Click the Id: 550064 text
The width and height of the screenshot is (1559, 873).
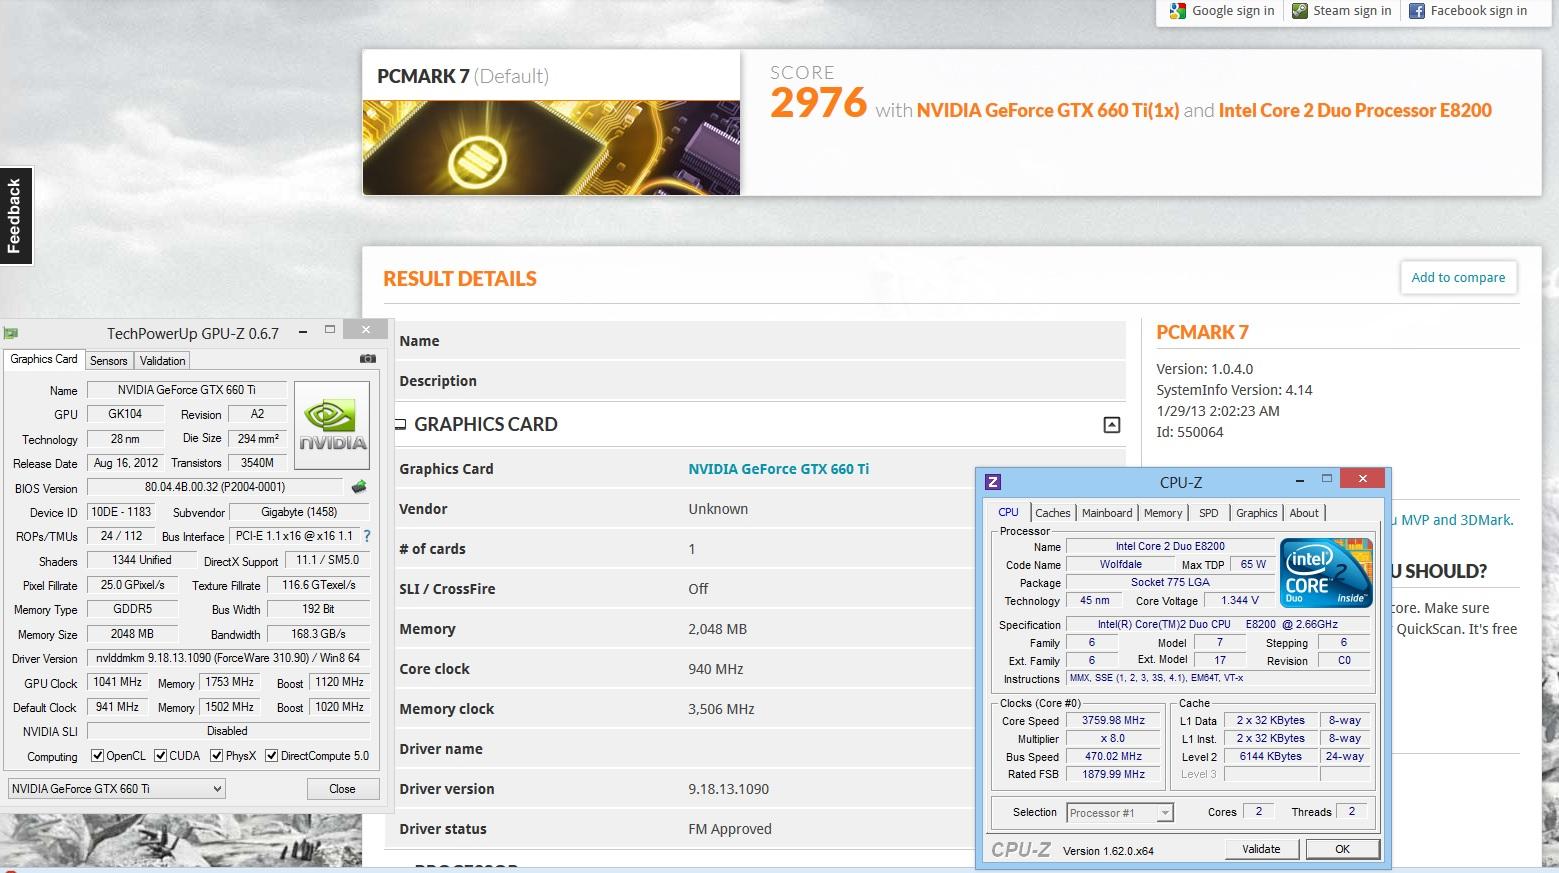[x=1189, y=432]
